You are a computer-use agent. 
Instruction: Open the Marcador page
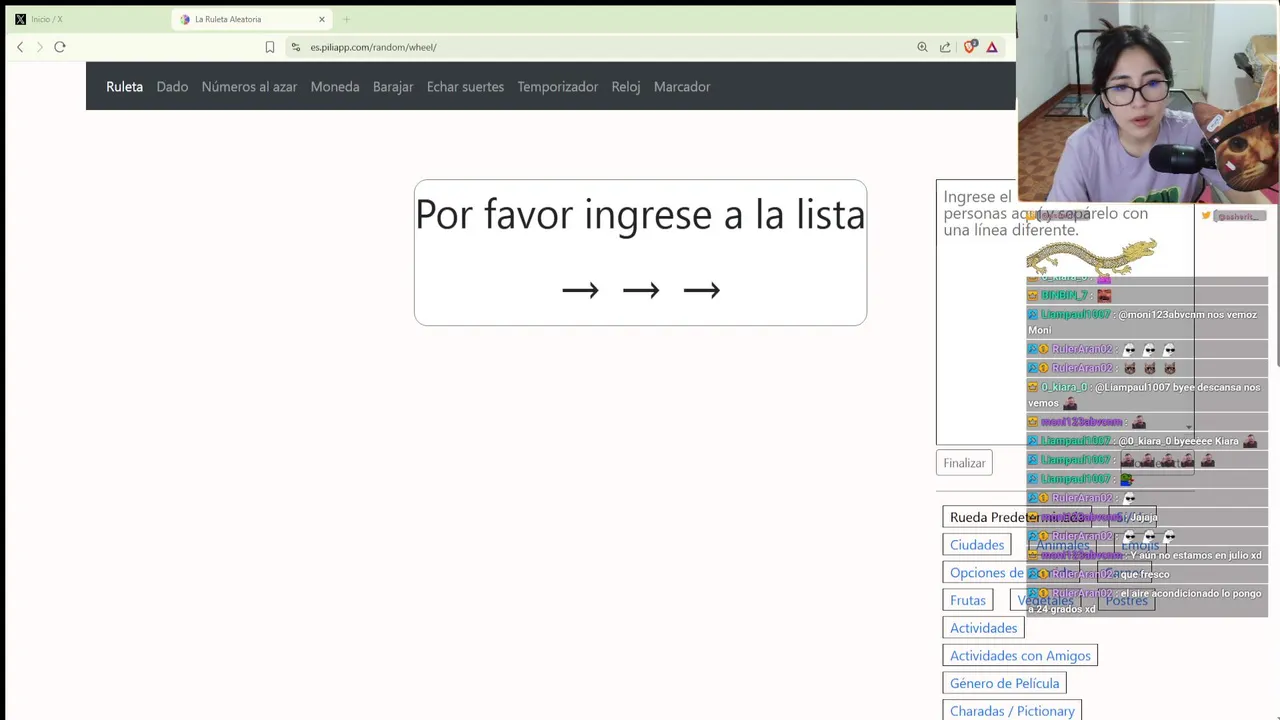click(682, 87)
